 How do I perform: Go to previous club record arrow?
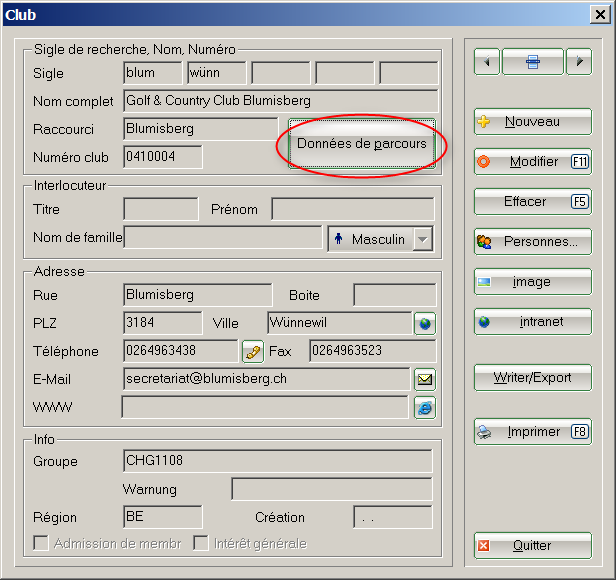coord(487,62)
